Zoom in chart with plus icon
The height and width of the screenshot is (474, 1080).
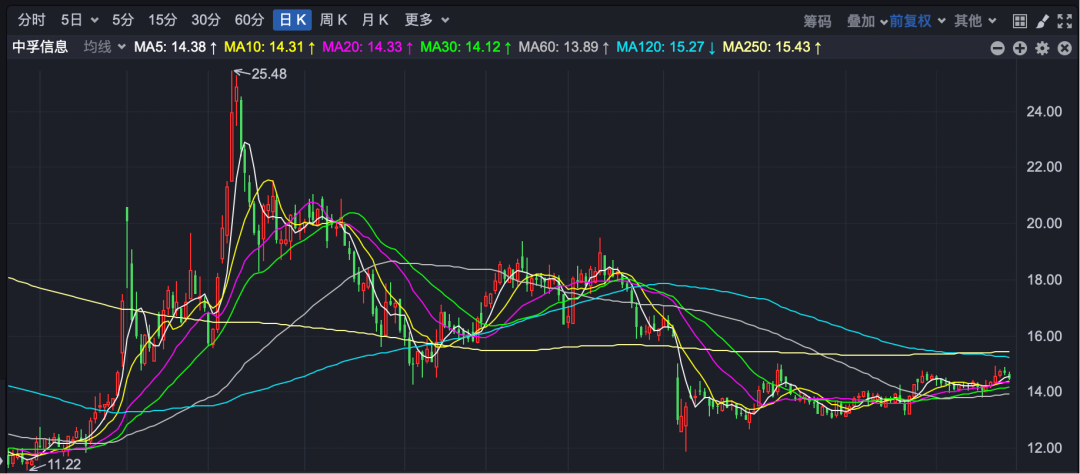[1020, 48]
